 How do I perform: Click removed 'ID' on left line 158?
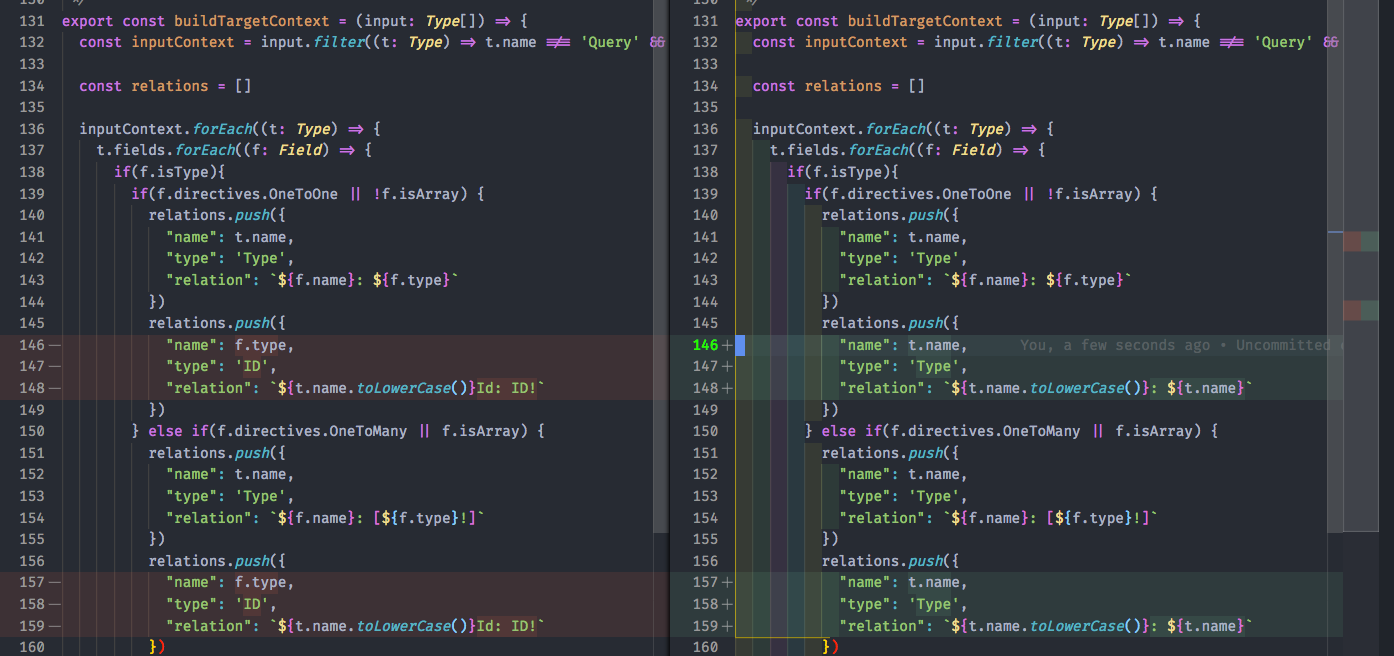(x=252, y=604)
